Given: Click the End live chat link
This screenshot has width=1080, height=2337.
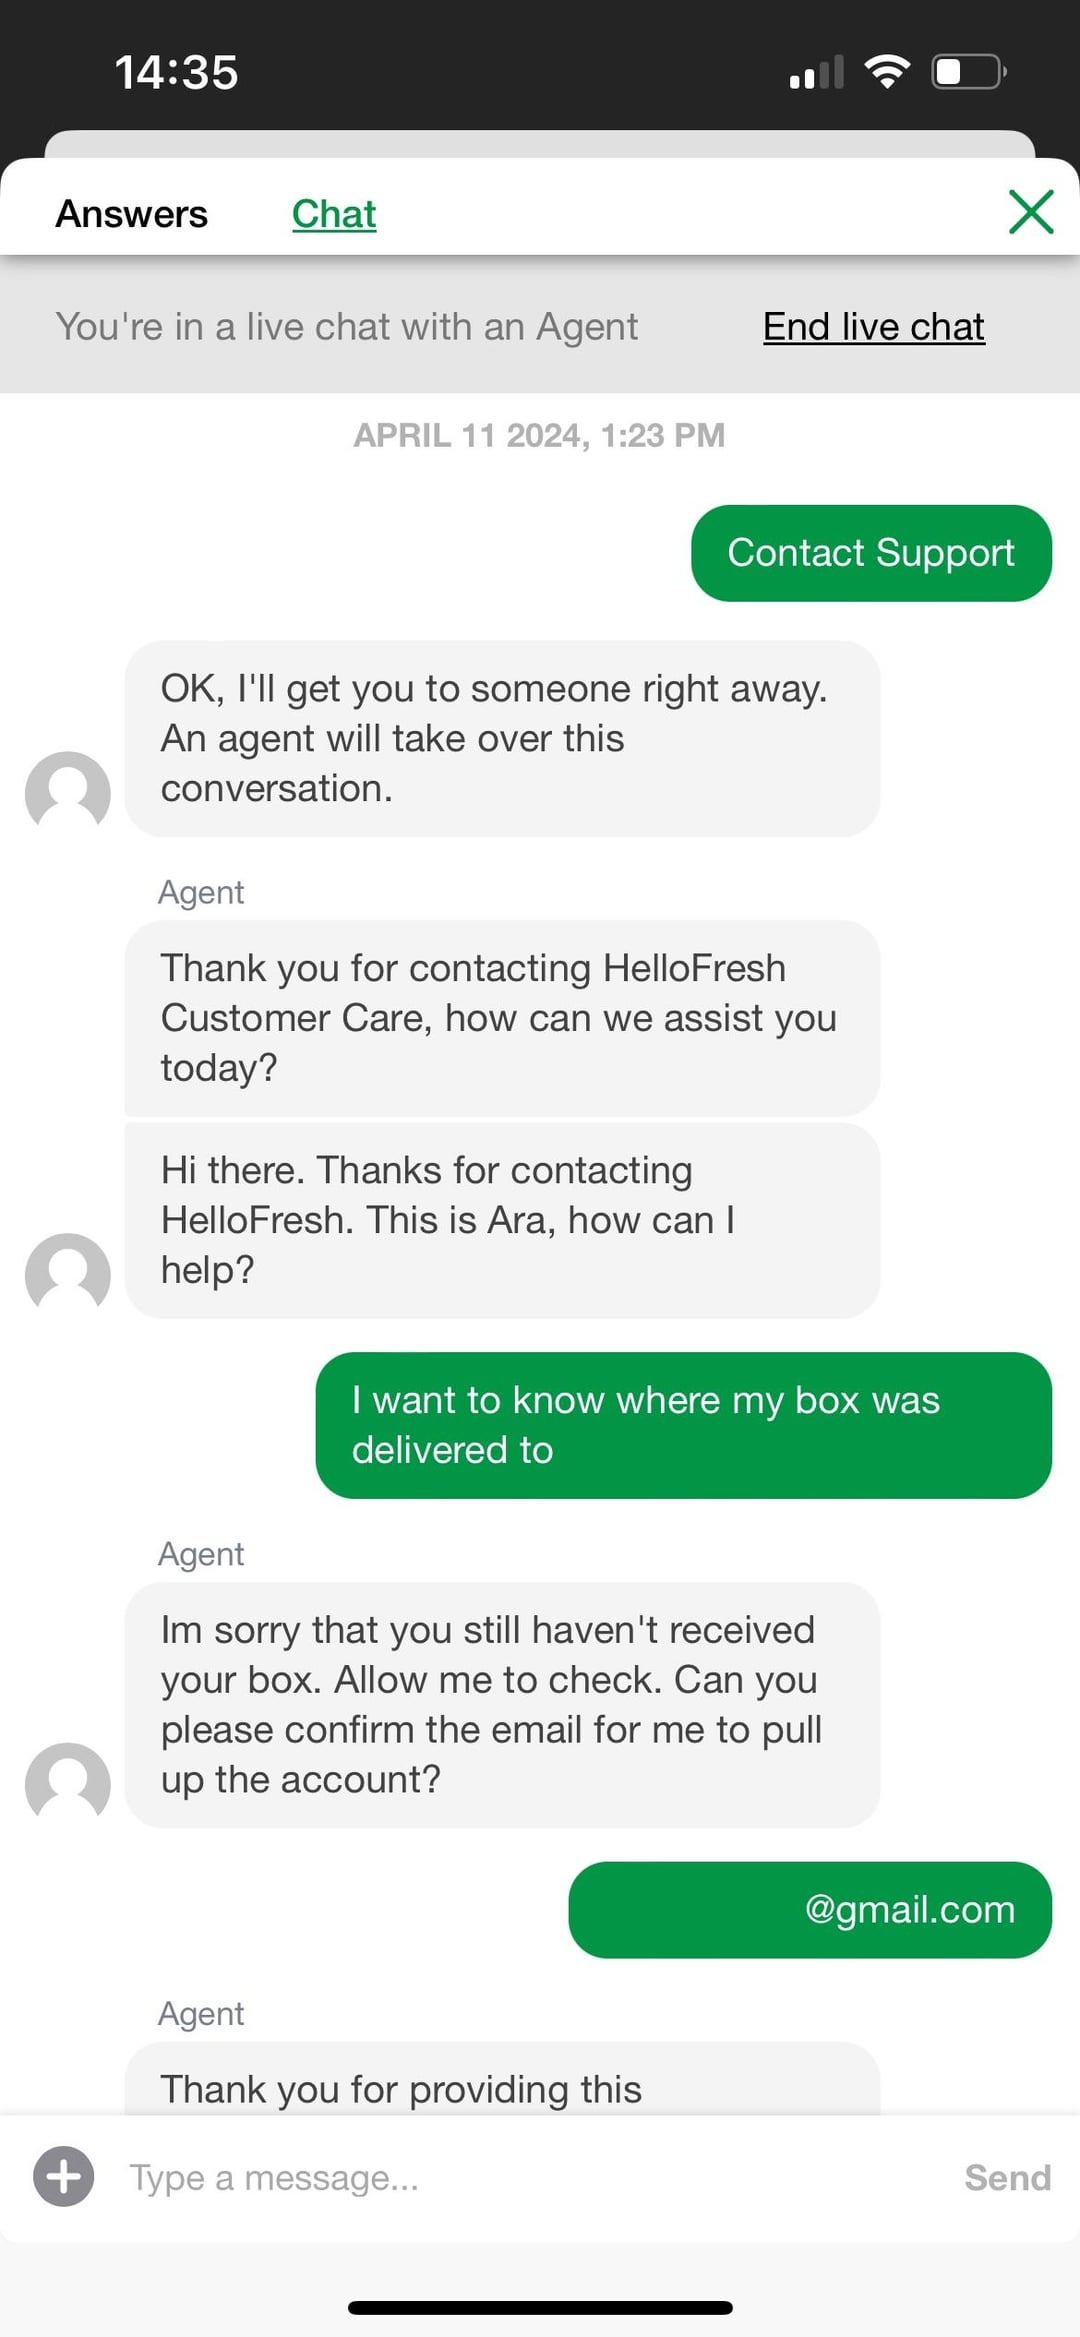Looking at the screenshot, I should (873, 327).
